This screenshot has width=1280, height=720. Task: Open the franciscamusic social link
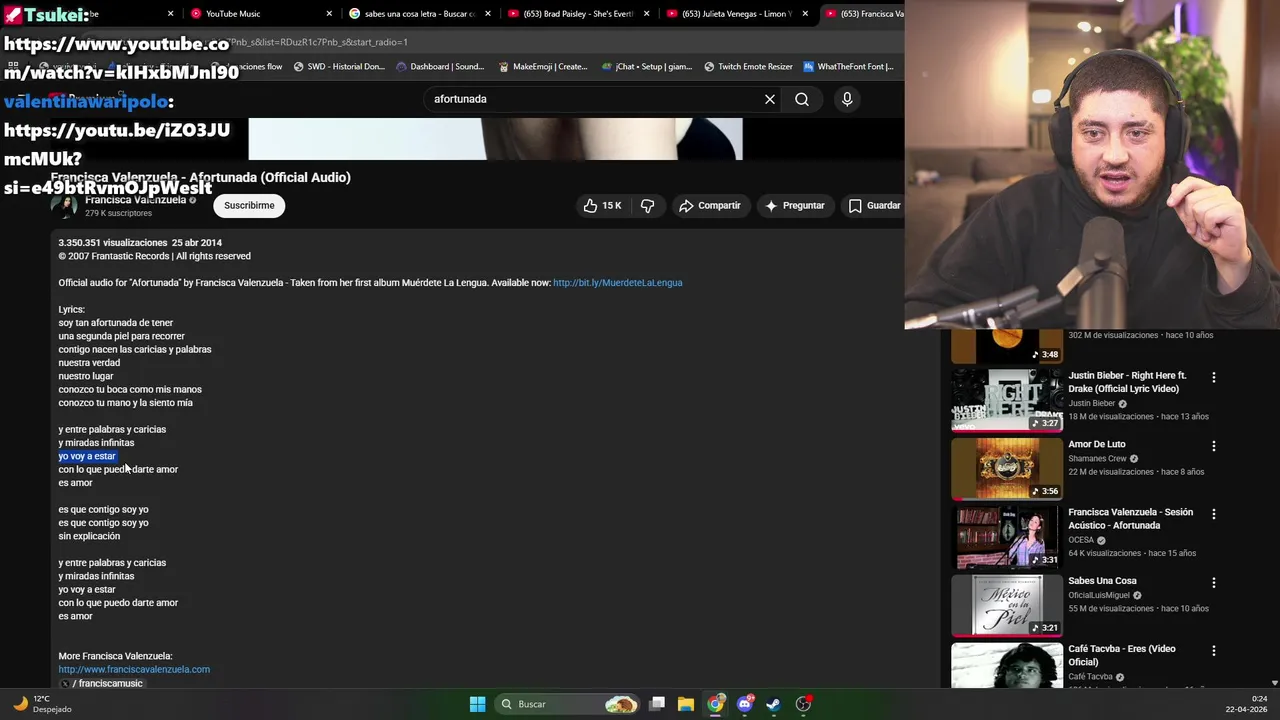102,683
